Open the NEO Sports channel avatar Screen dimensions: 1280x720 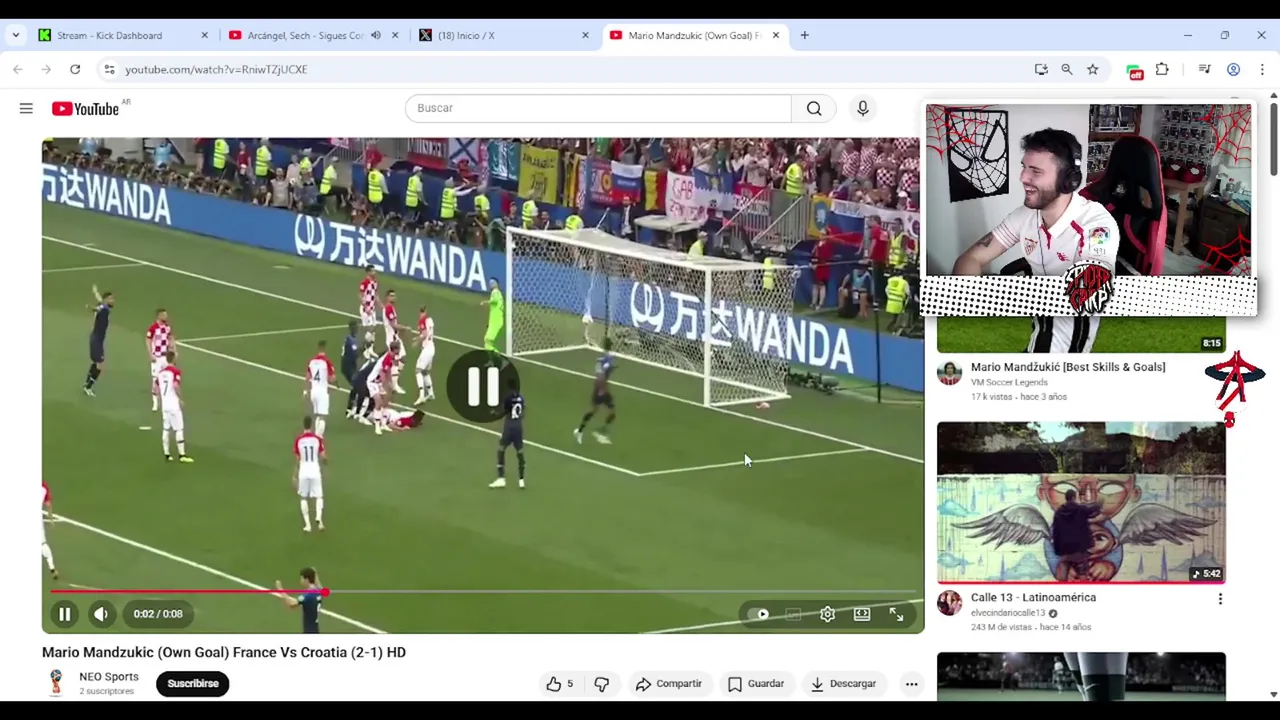click(56, 683)
